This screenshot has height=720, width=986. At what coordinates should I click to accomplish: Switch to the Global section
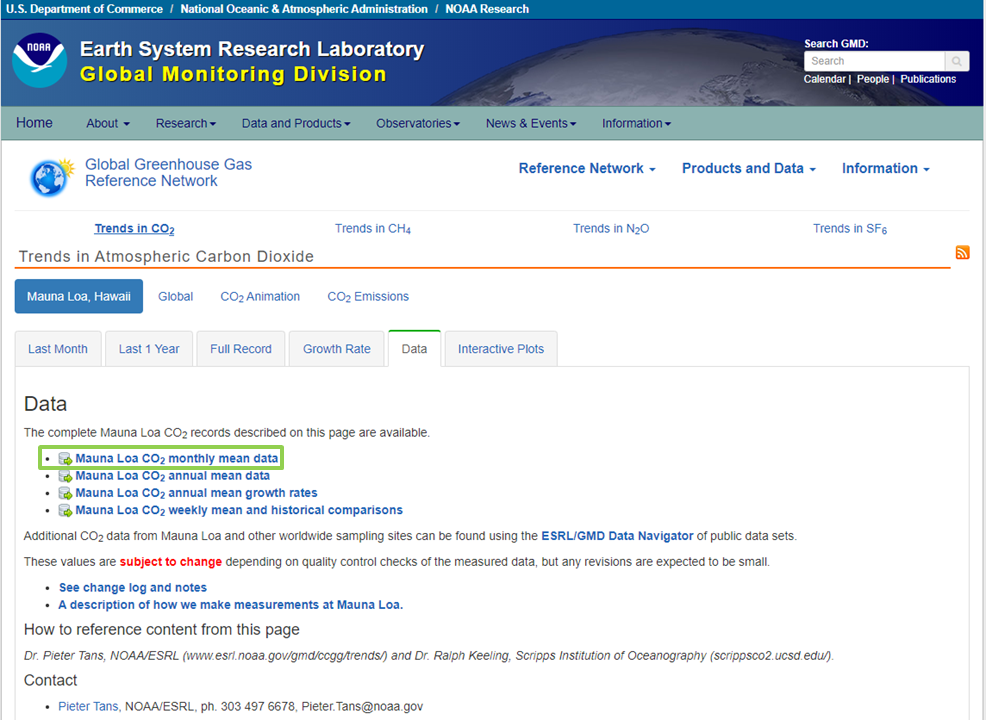coord(175,296)
